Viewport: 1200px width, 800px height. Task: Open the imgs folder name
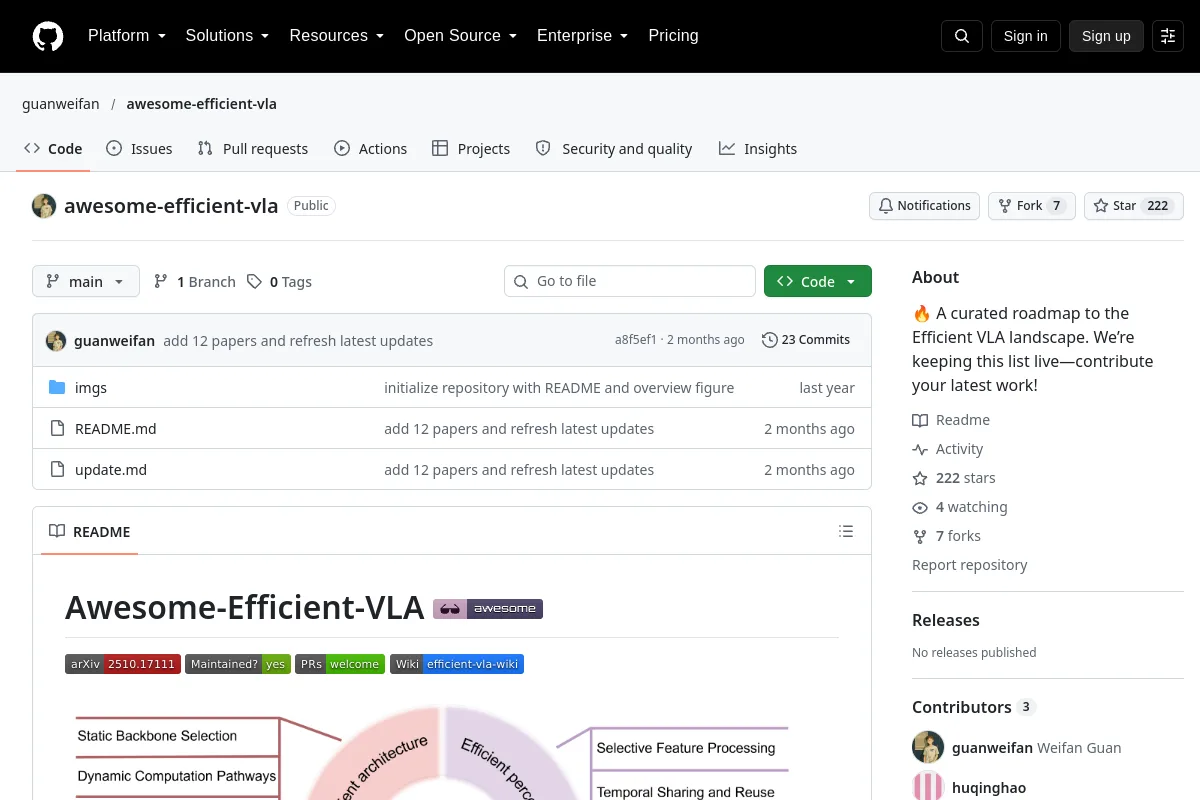(x=91, y=387)
